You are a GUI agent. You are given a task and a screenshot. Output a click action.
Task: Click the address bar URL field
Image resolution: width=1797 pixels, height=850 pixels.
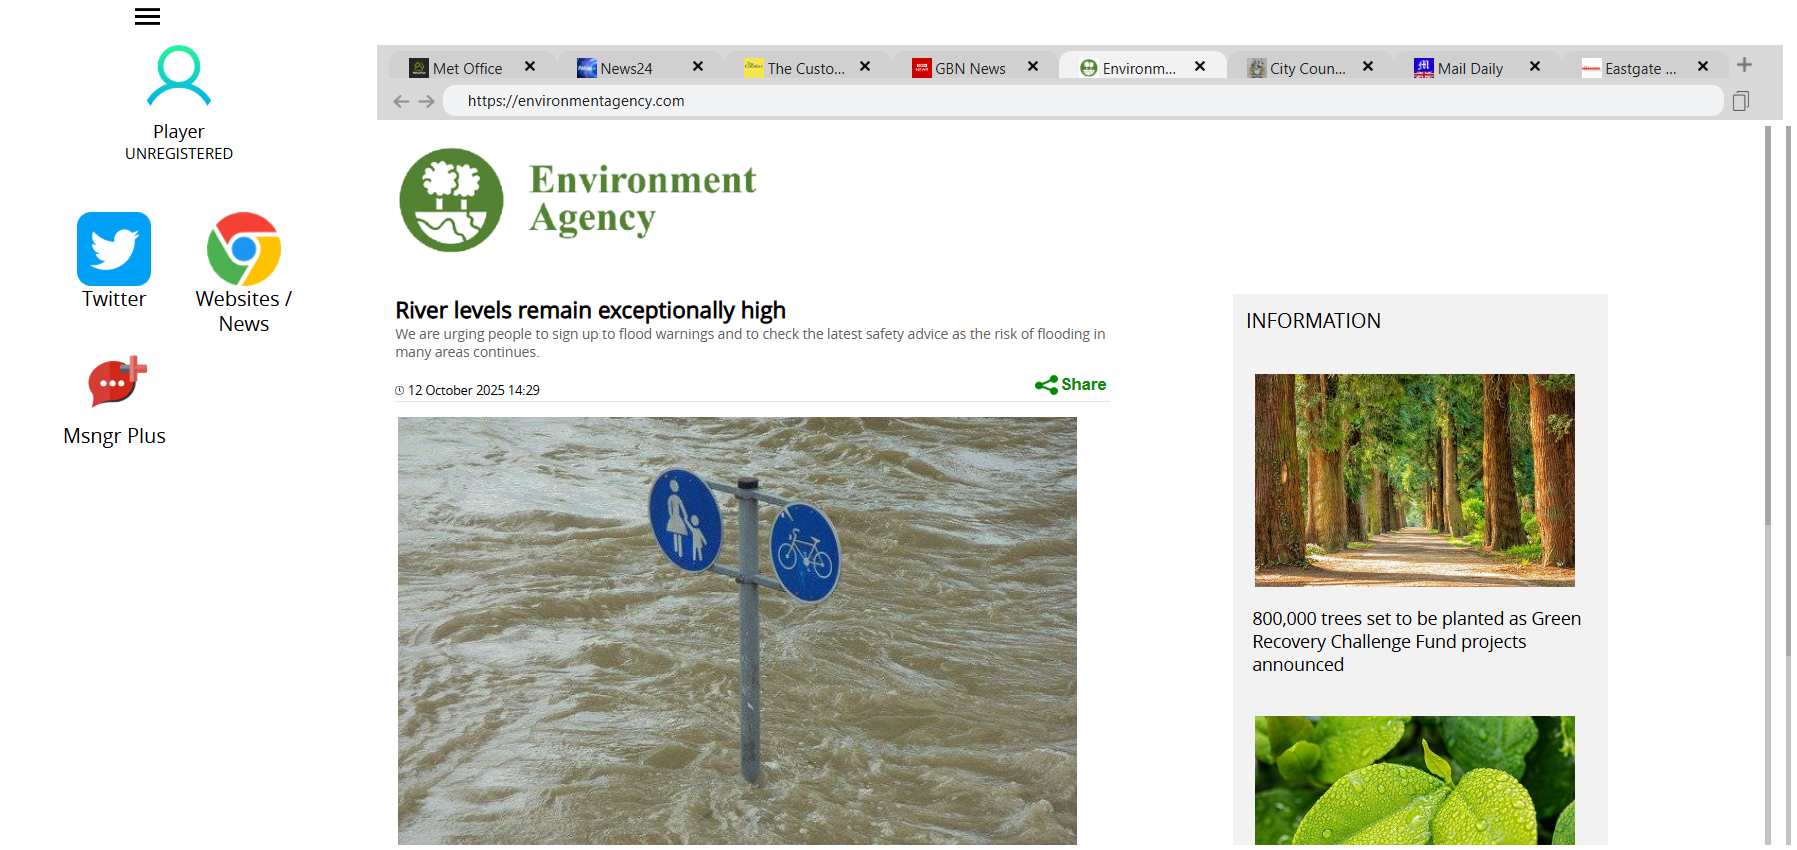click(x=1080, y=101)
